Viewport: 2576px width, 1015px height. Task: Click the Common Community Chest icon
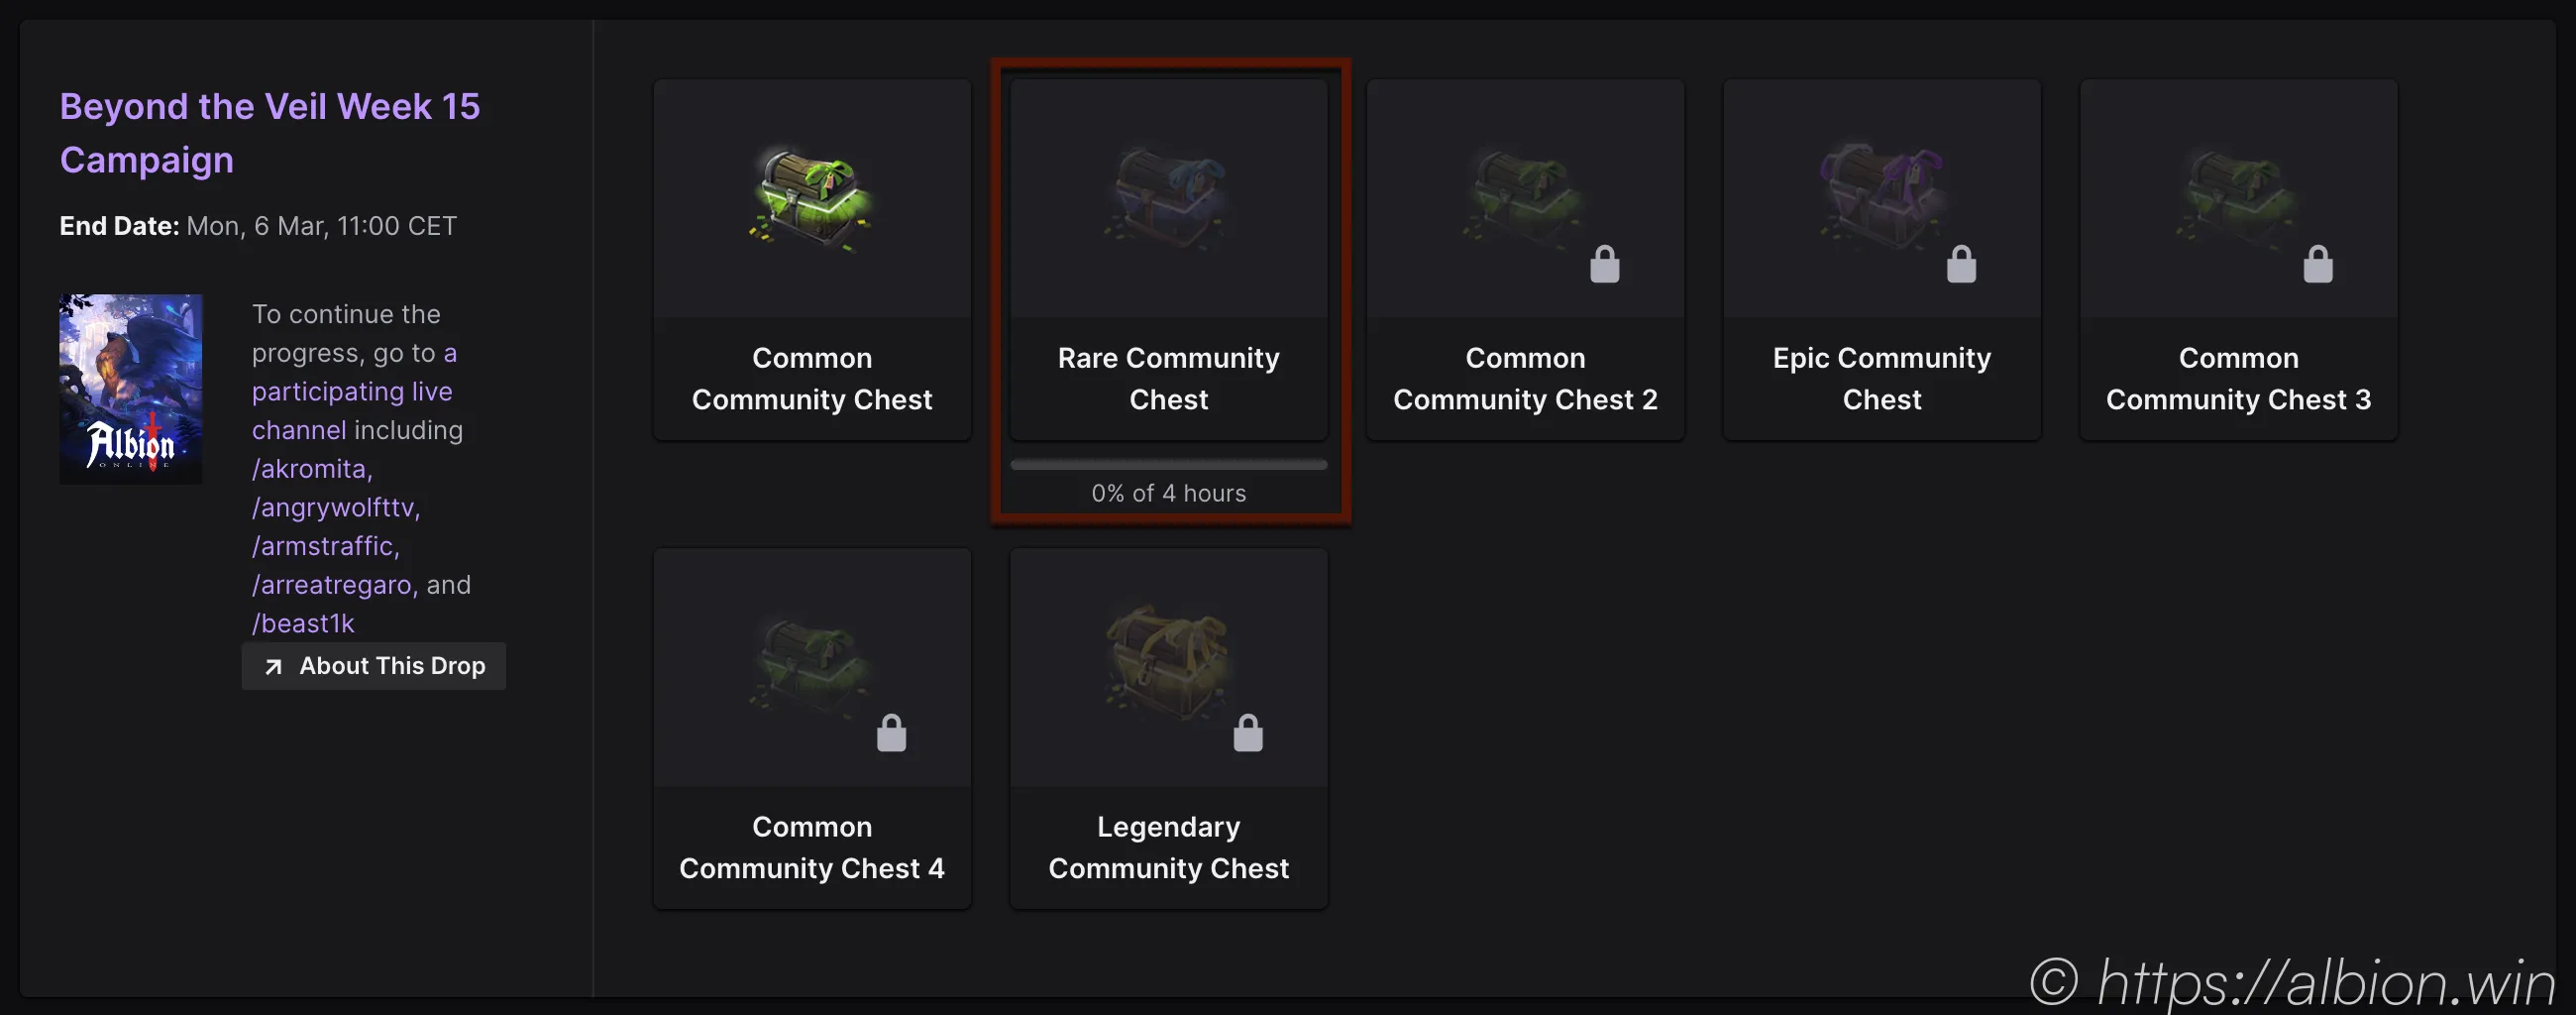(811, 199)
